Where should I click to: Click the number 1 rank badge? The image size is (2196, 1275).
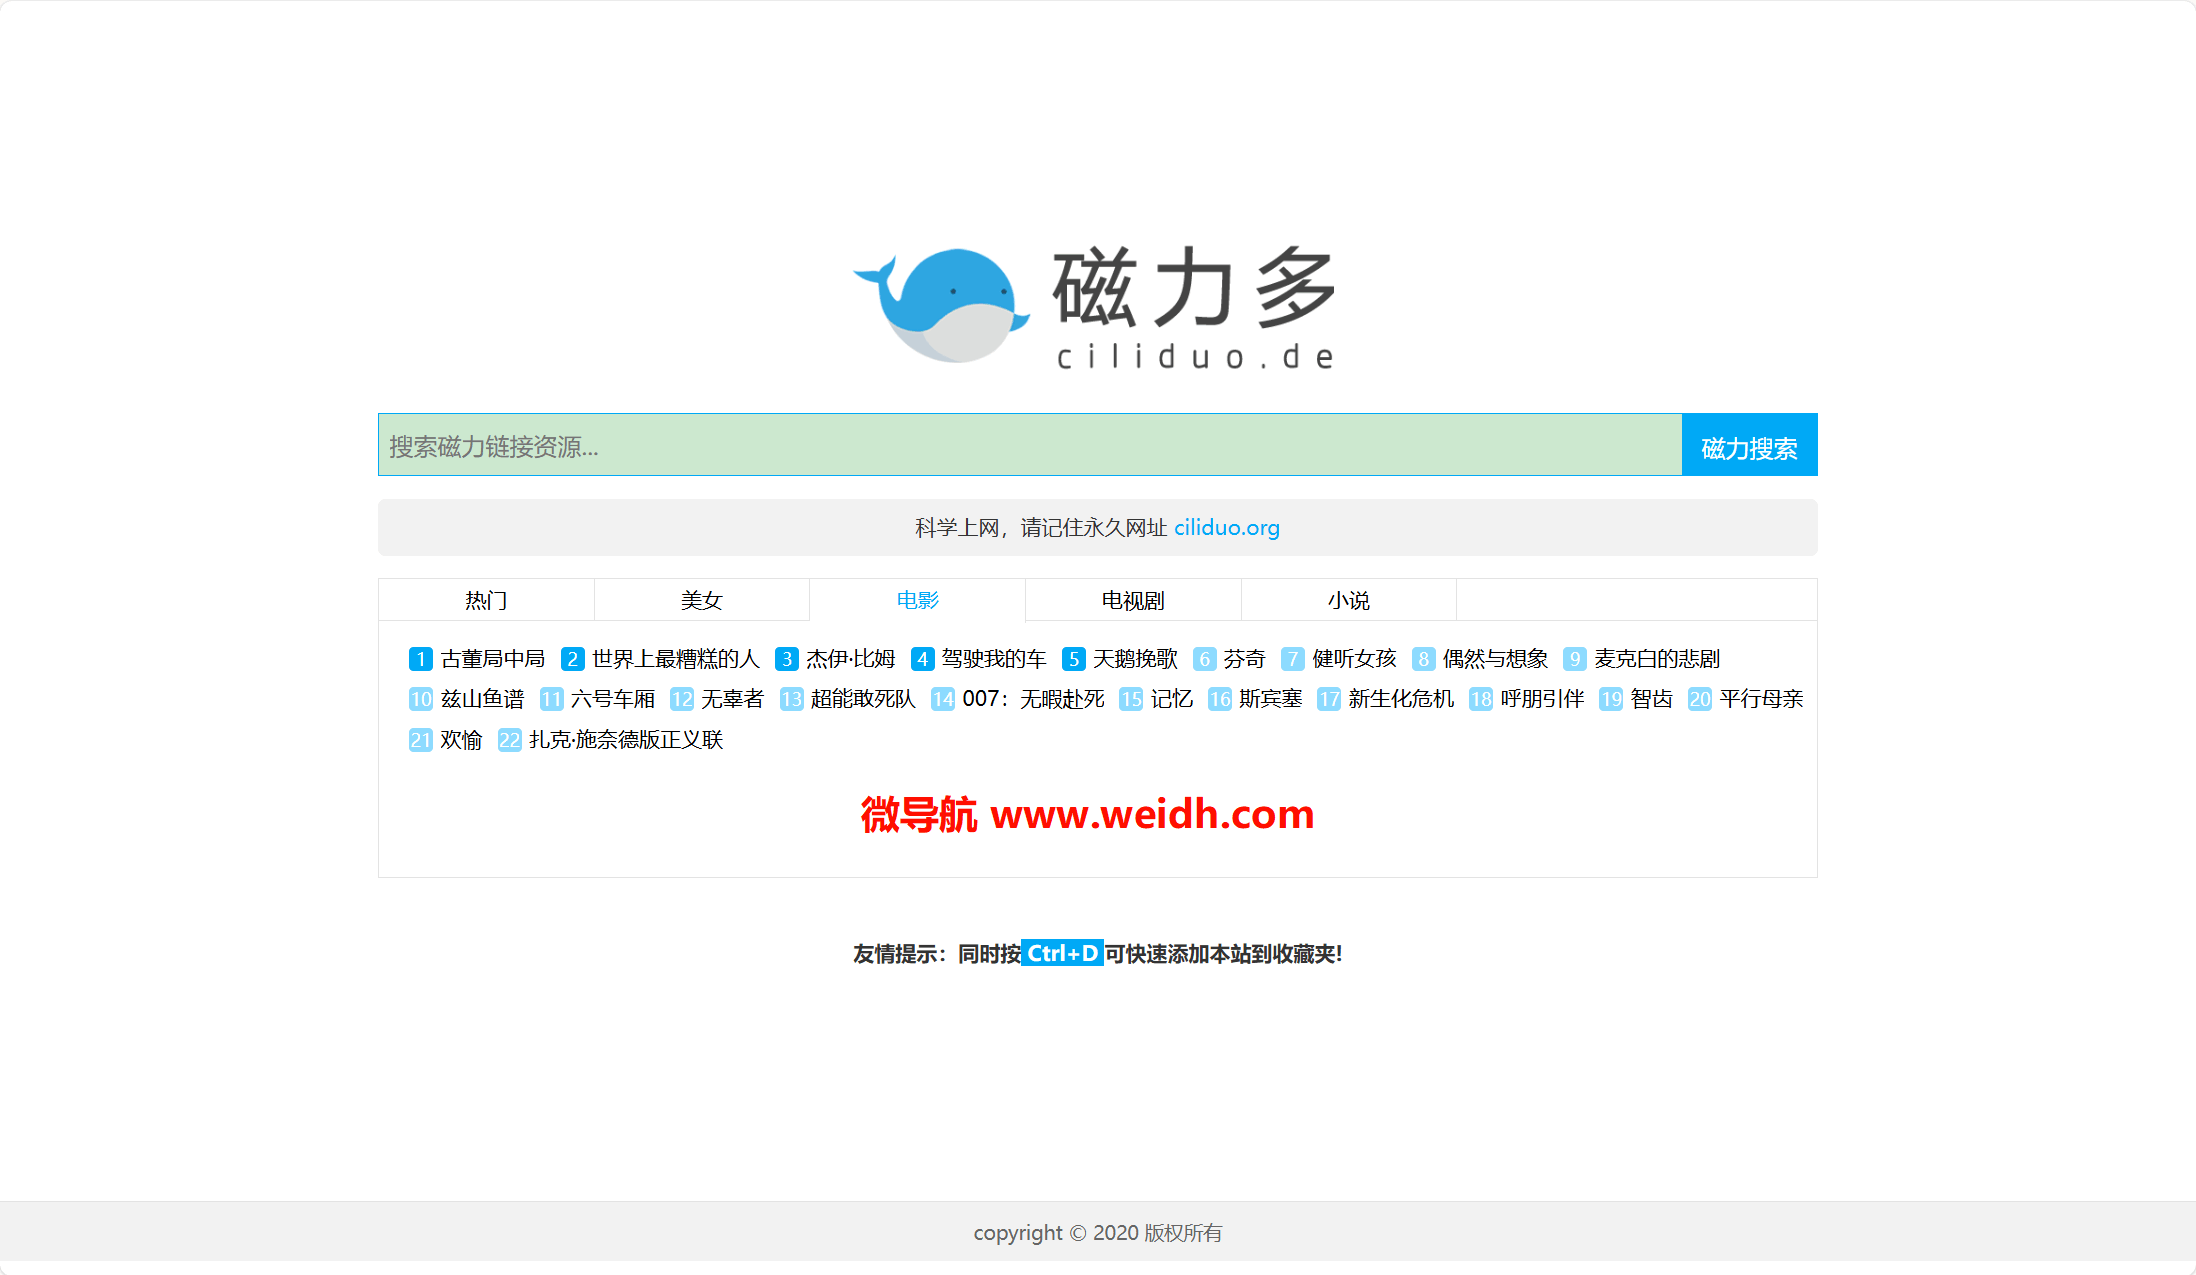[420, 659]
